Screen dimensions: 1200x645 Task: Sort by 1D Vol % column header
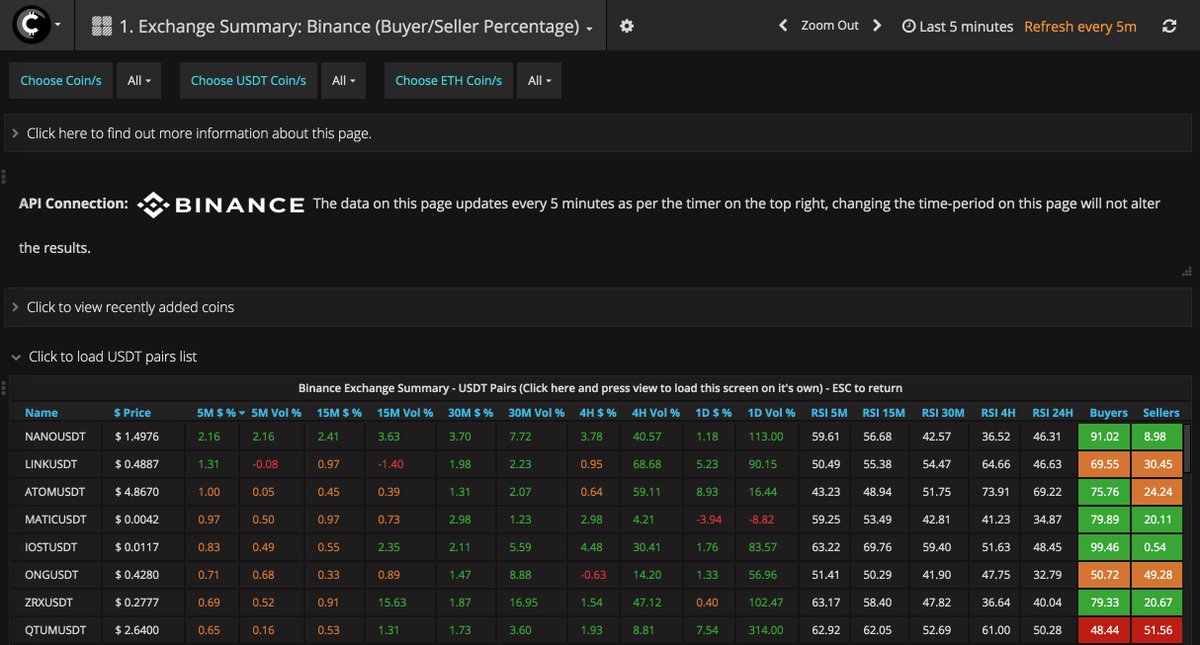(770, 413)
